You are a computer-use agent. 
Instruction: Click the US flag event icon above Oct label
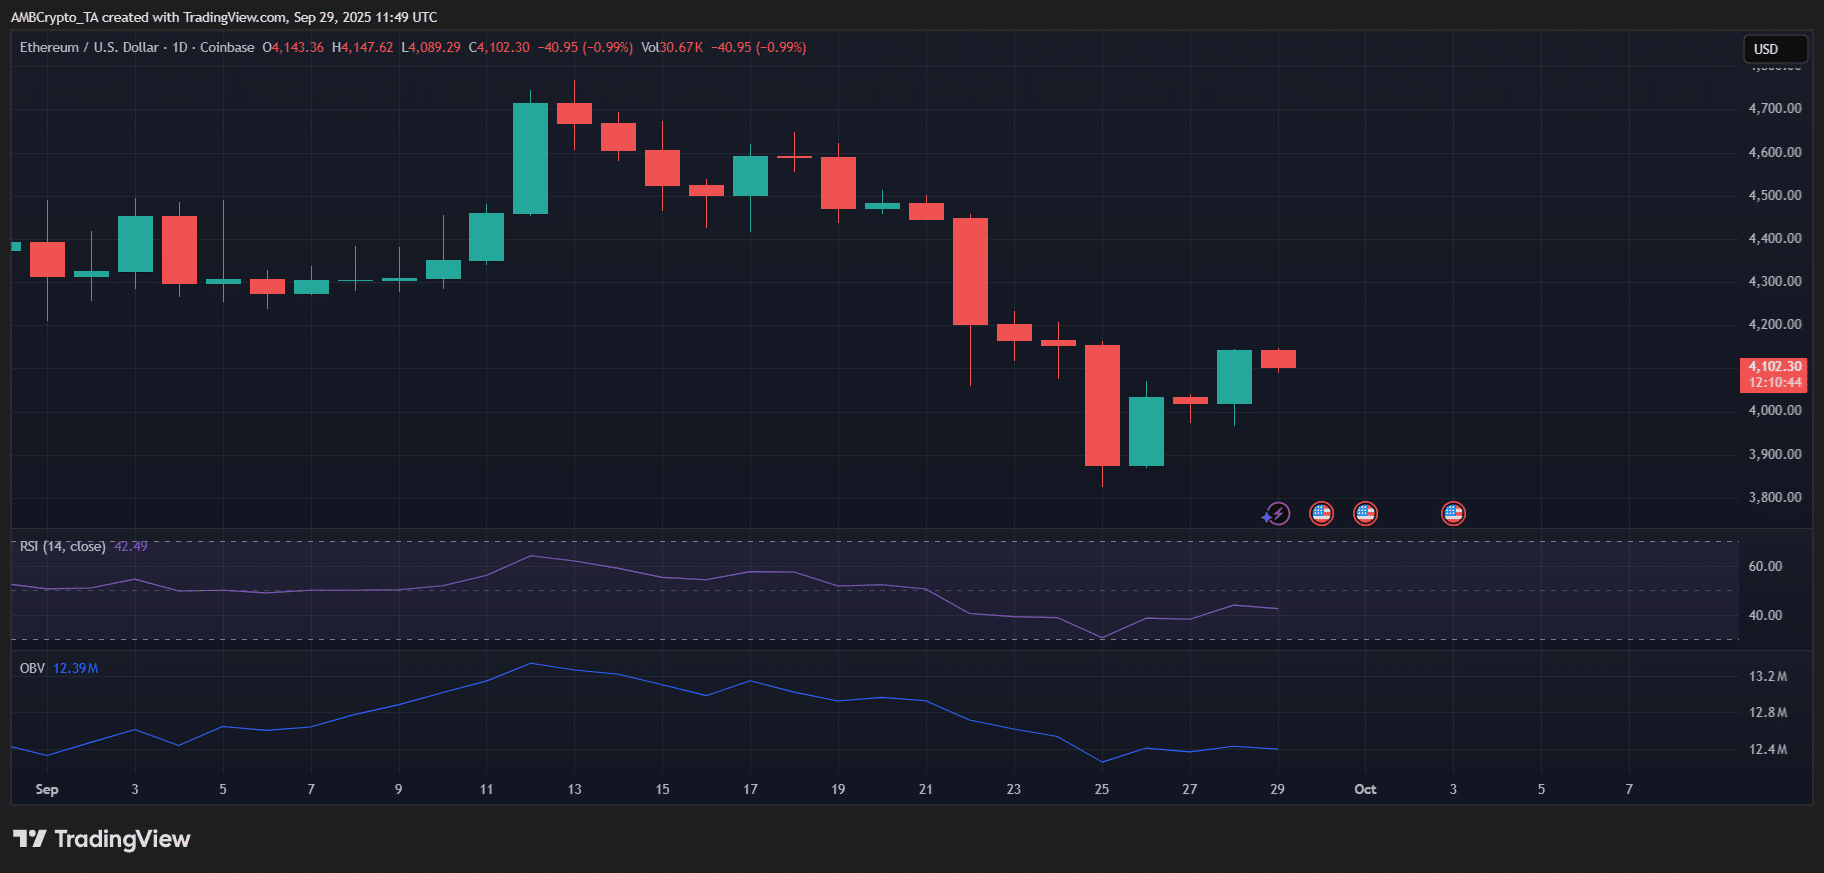pos(1365,514)
